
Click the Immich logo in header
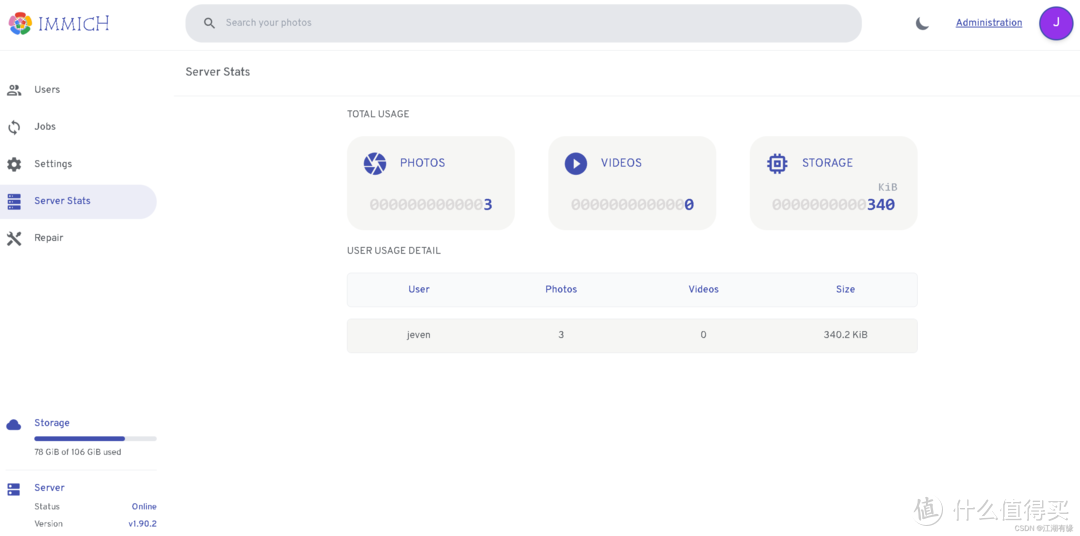point(59,23)
